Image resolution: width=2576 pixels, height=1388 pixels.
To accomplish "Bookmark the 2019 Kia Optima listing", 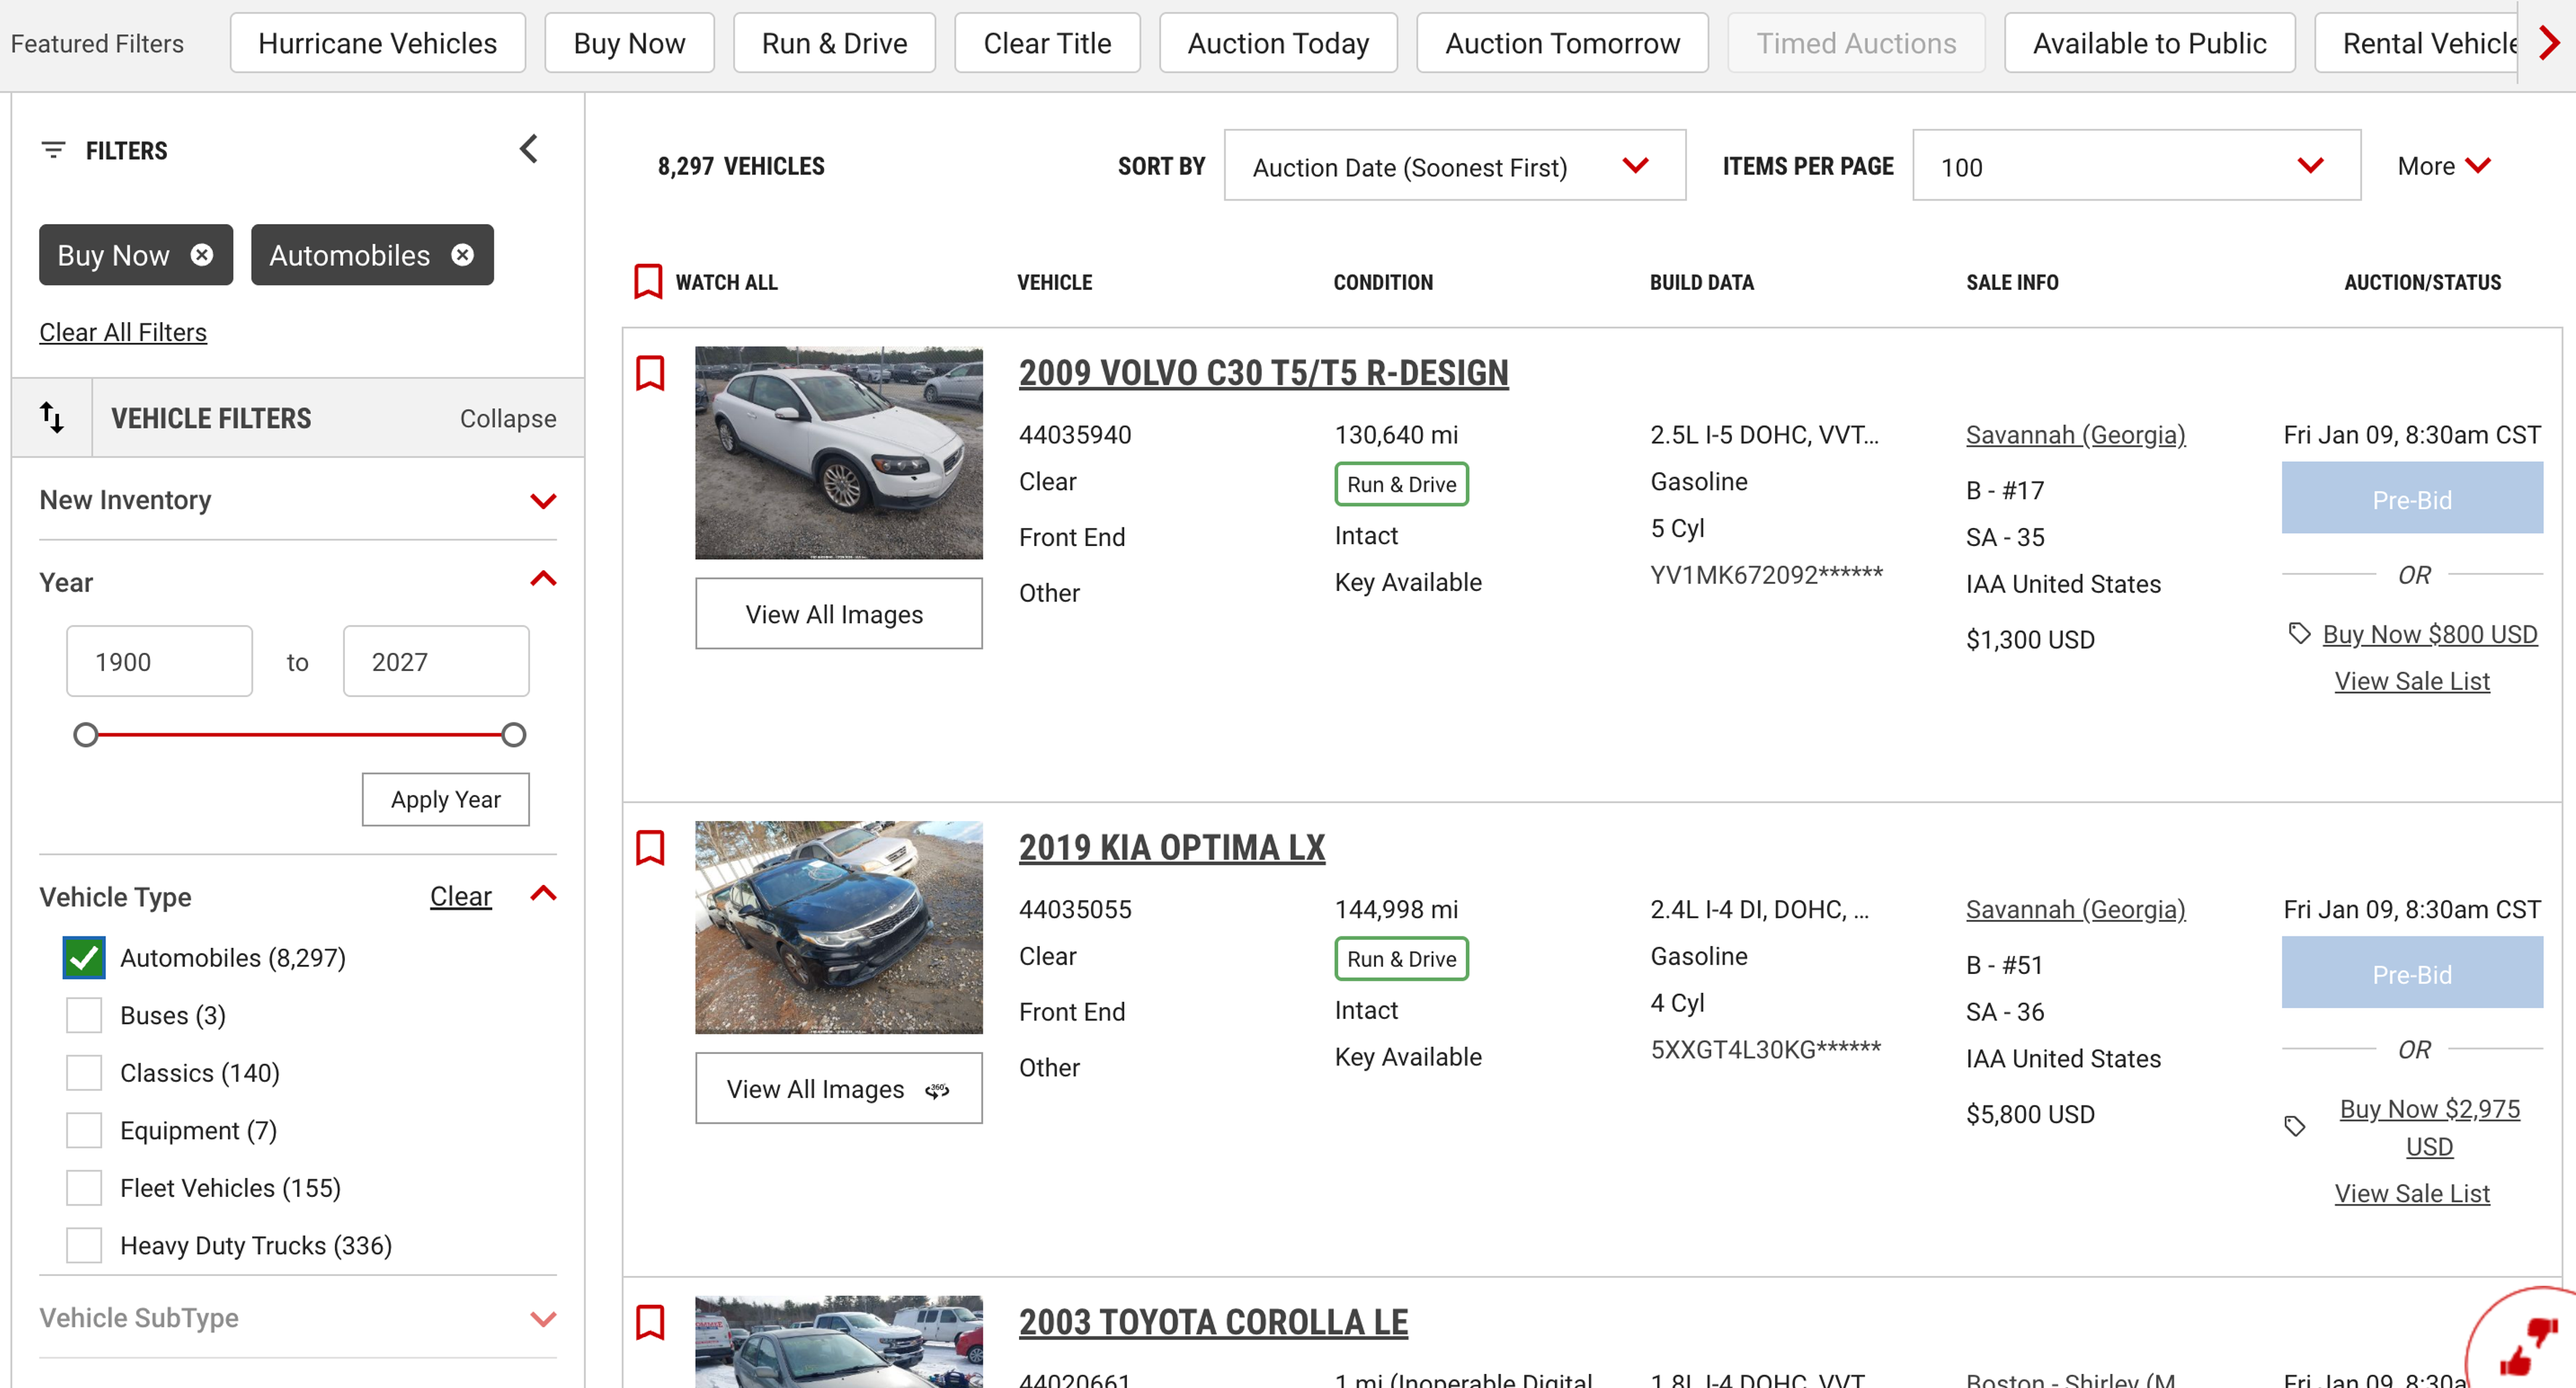I will click(x=650, y=848).
